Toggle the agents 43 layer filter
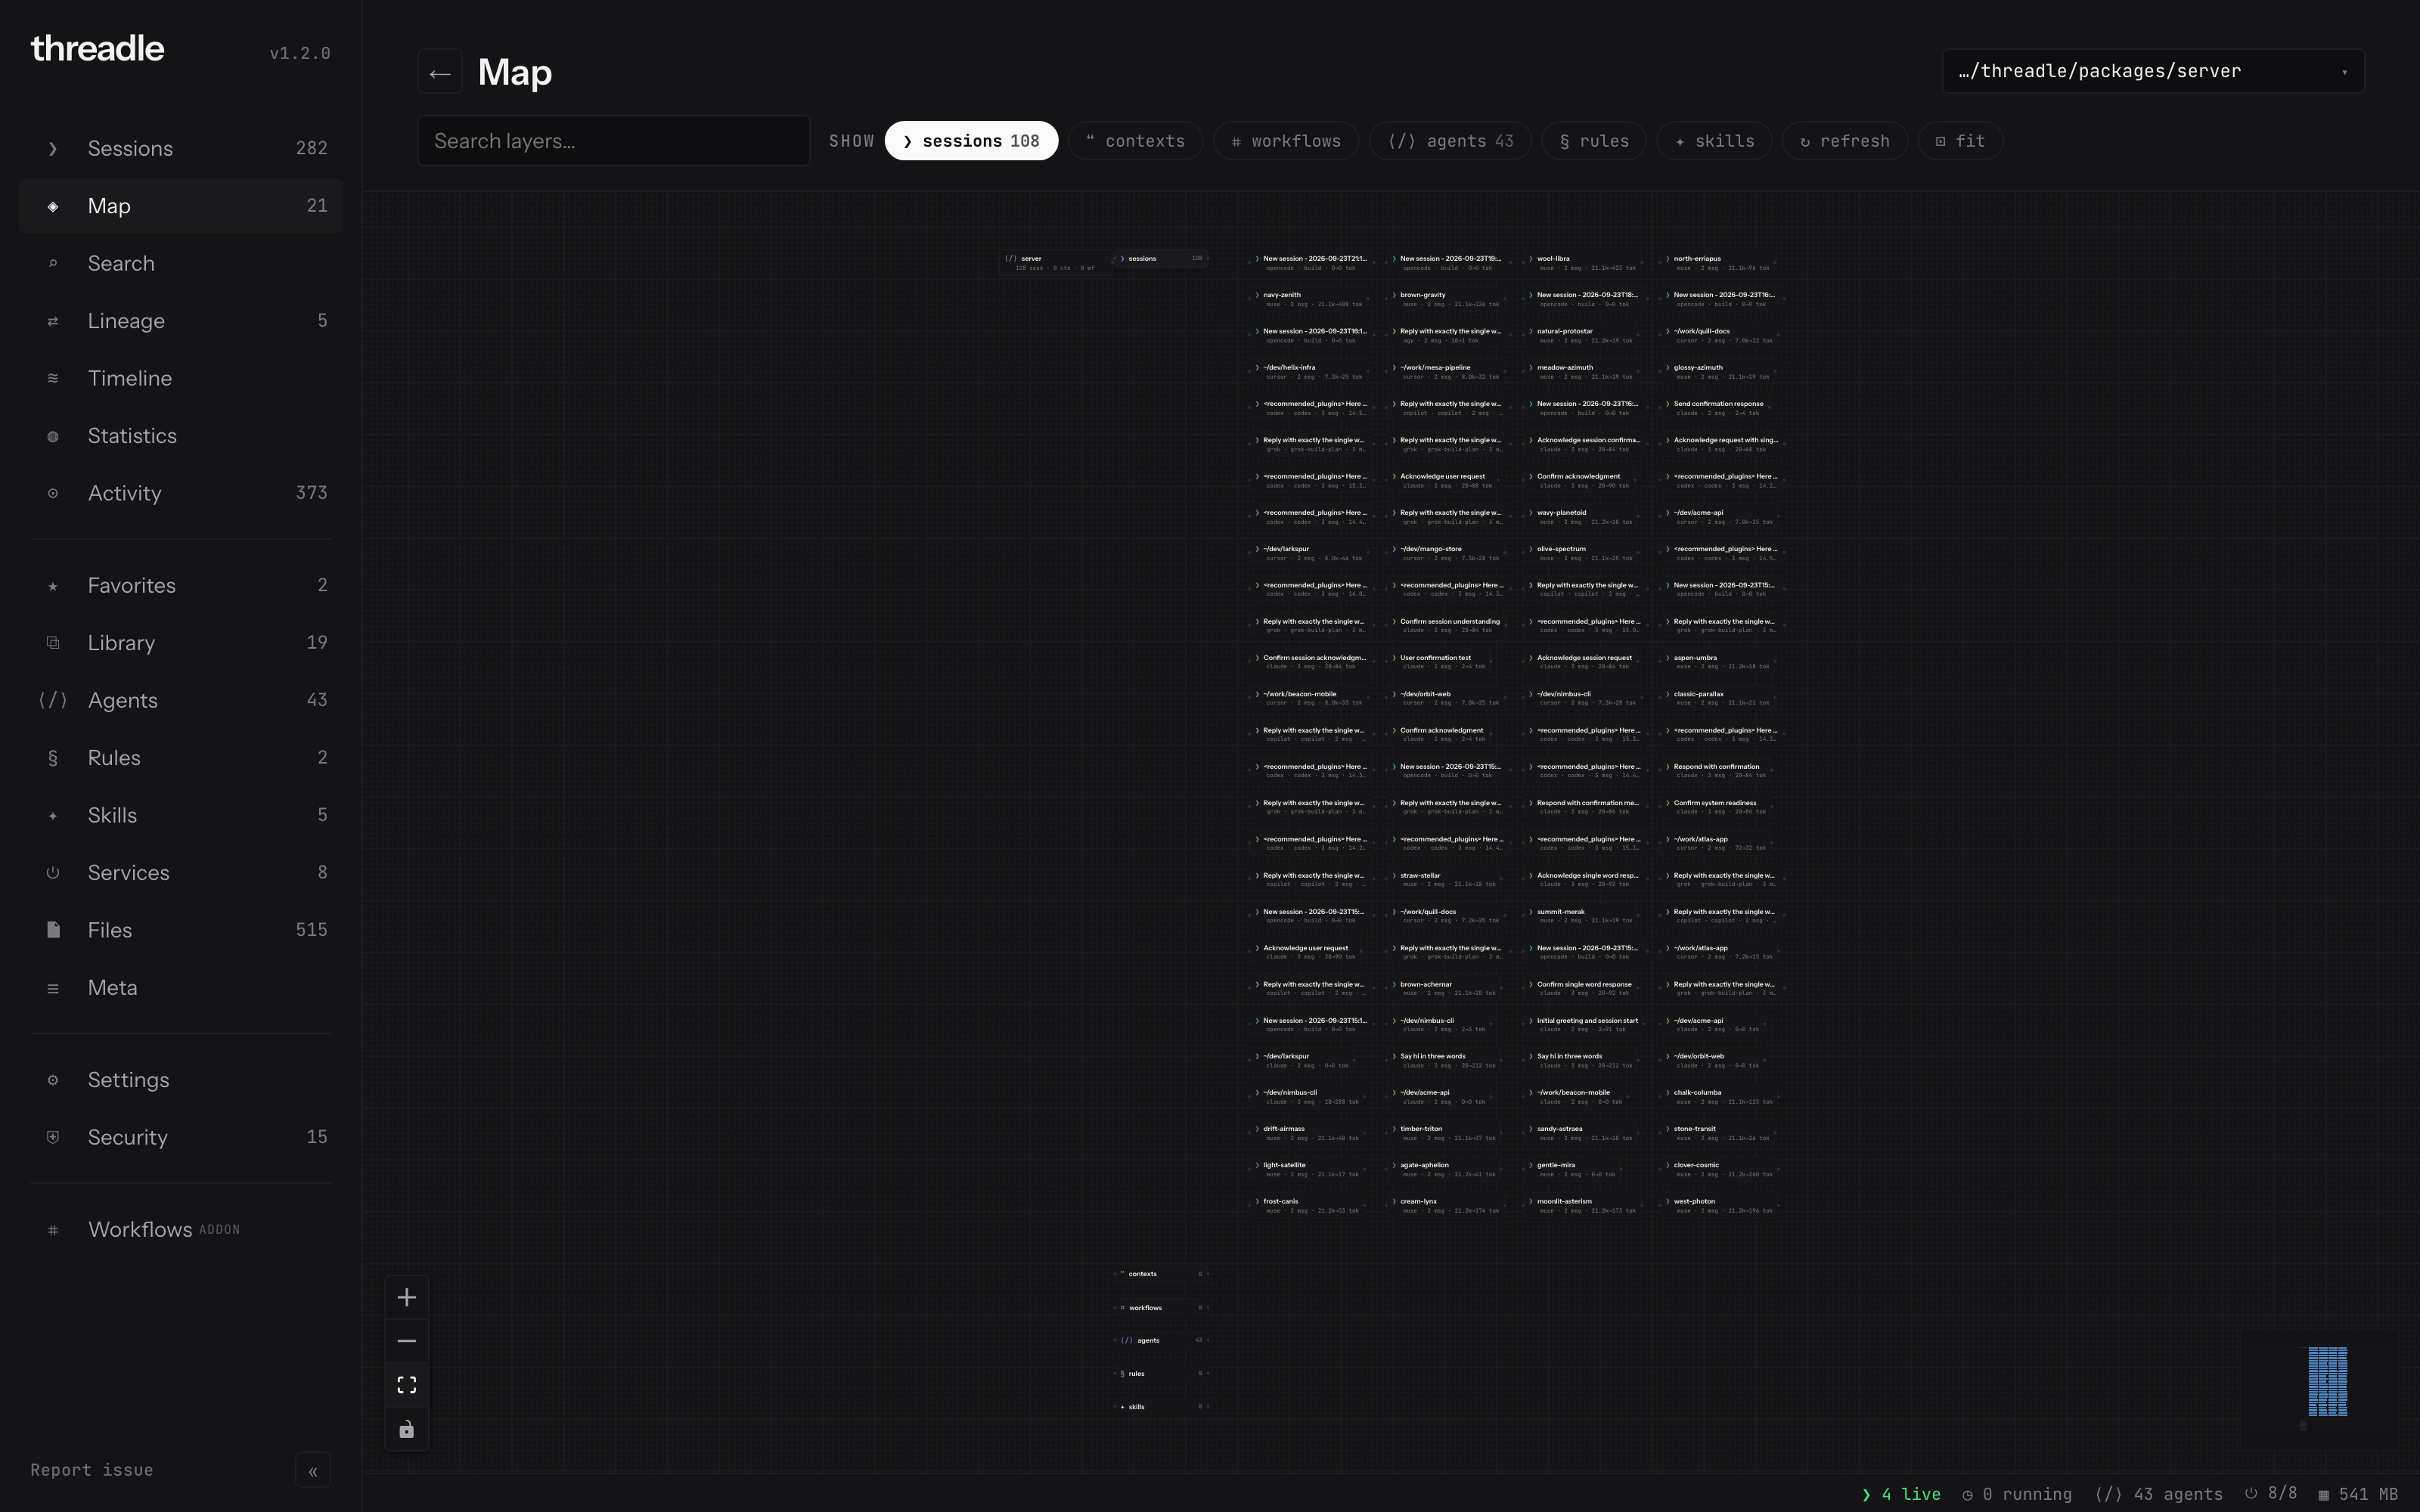Screen dimensions: 2420x1512 pos(1450,141)
